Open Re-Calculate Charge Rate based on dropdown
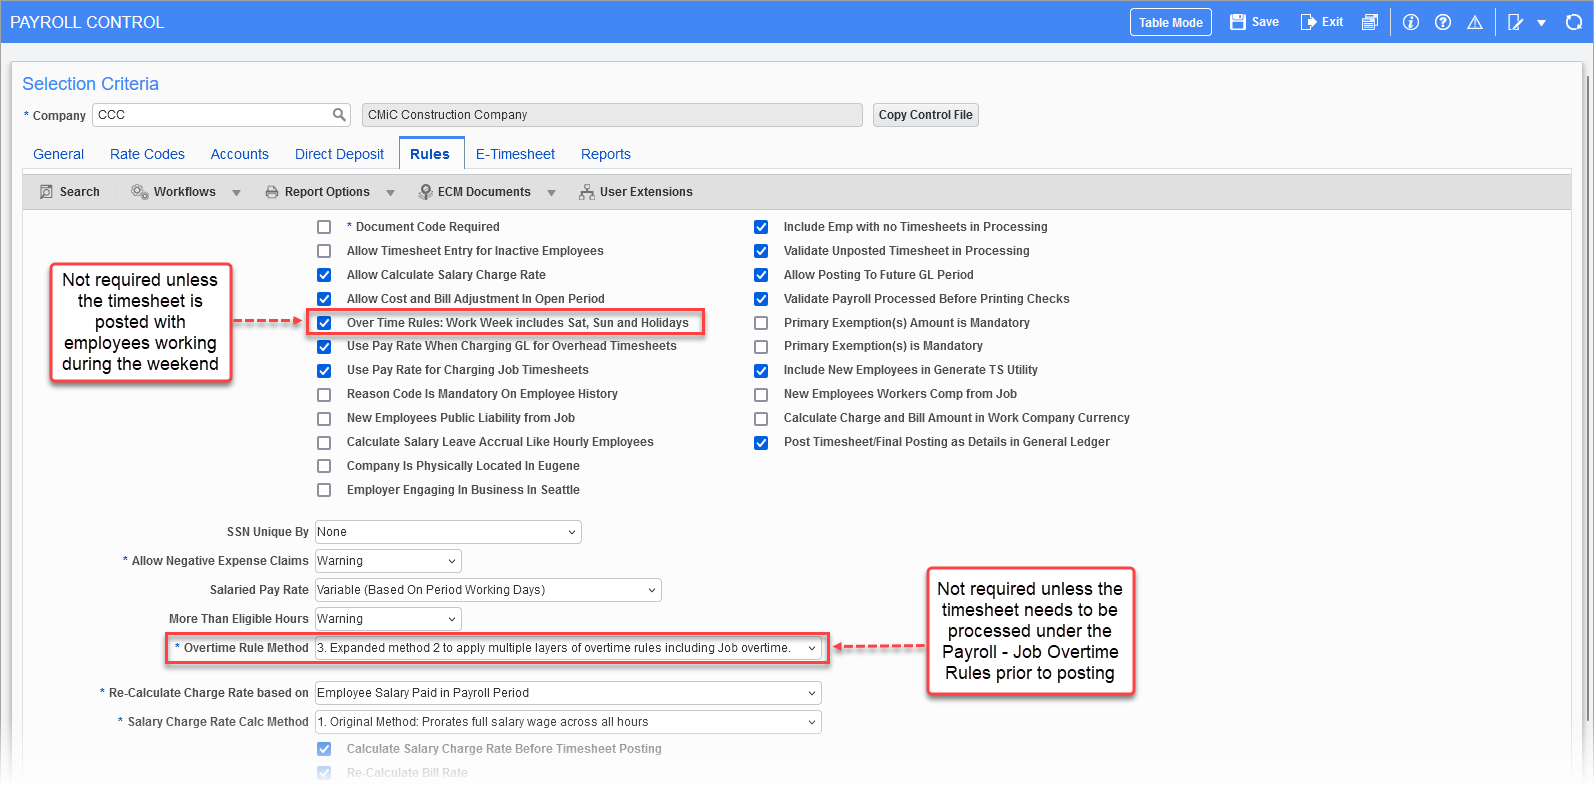 tap(568, 693)
